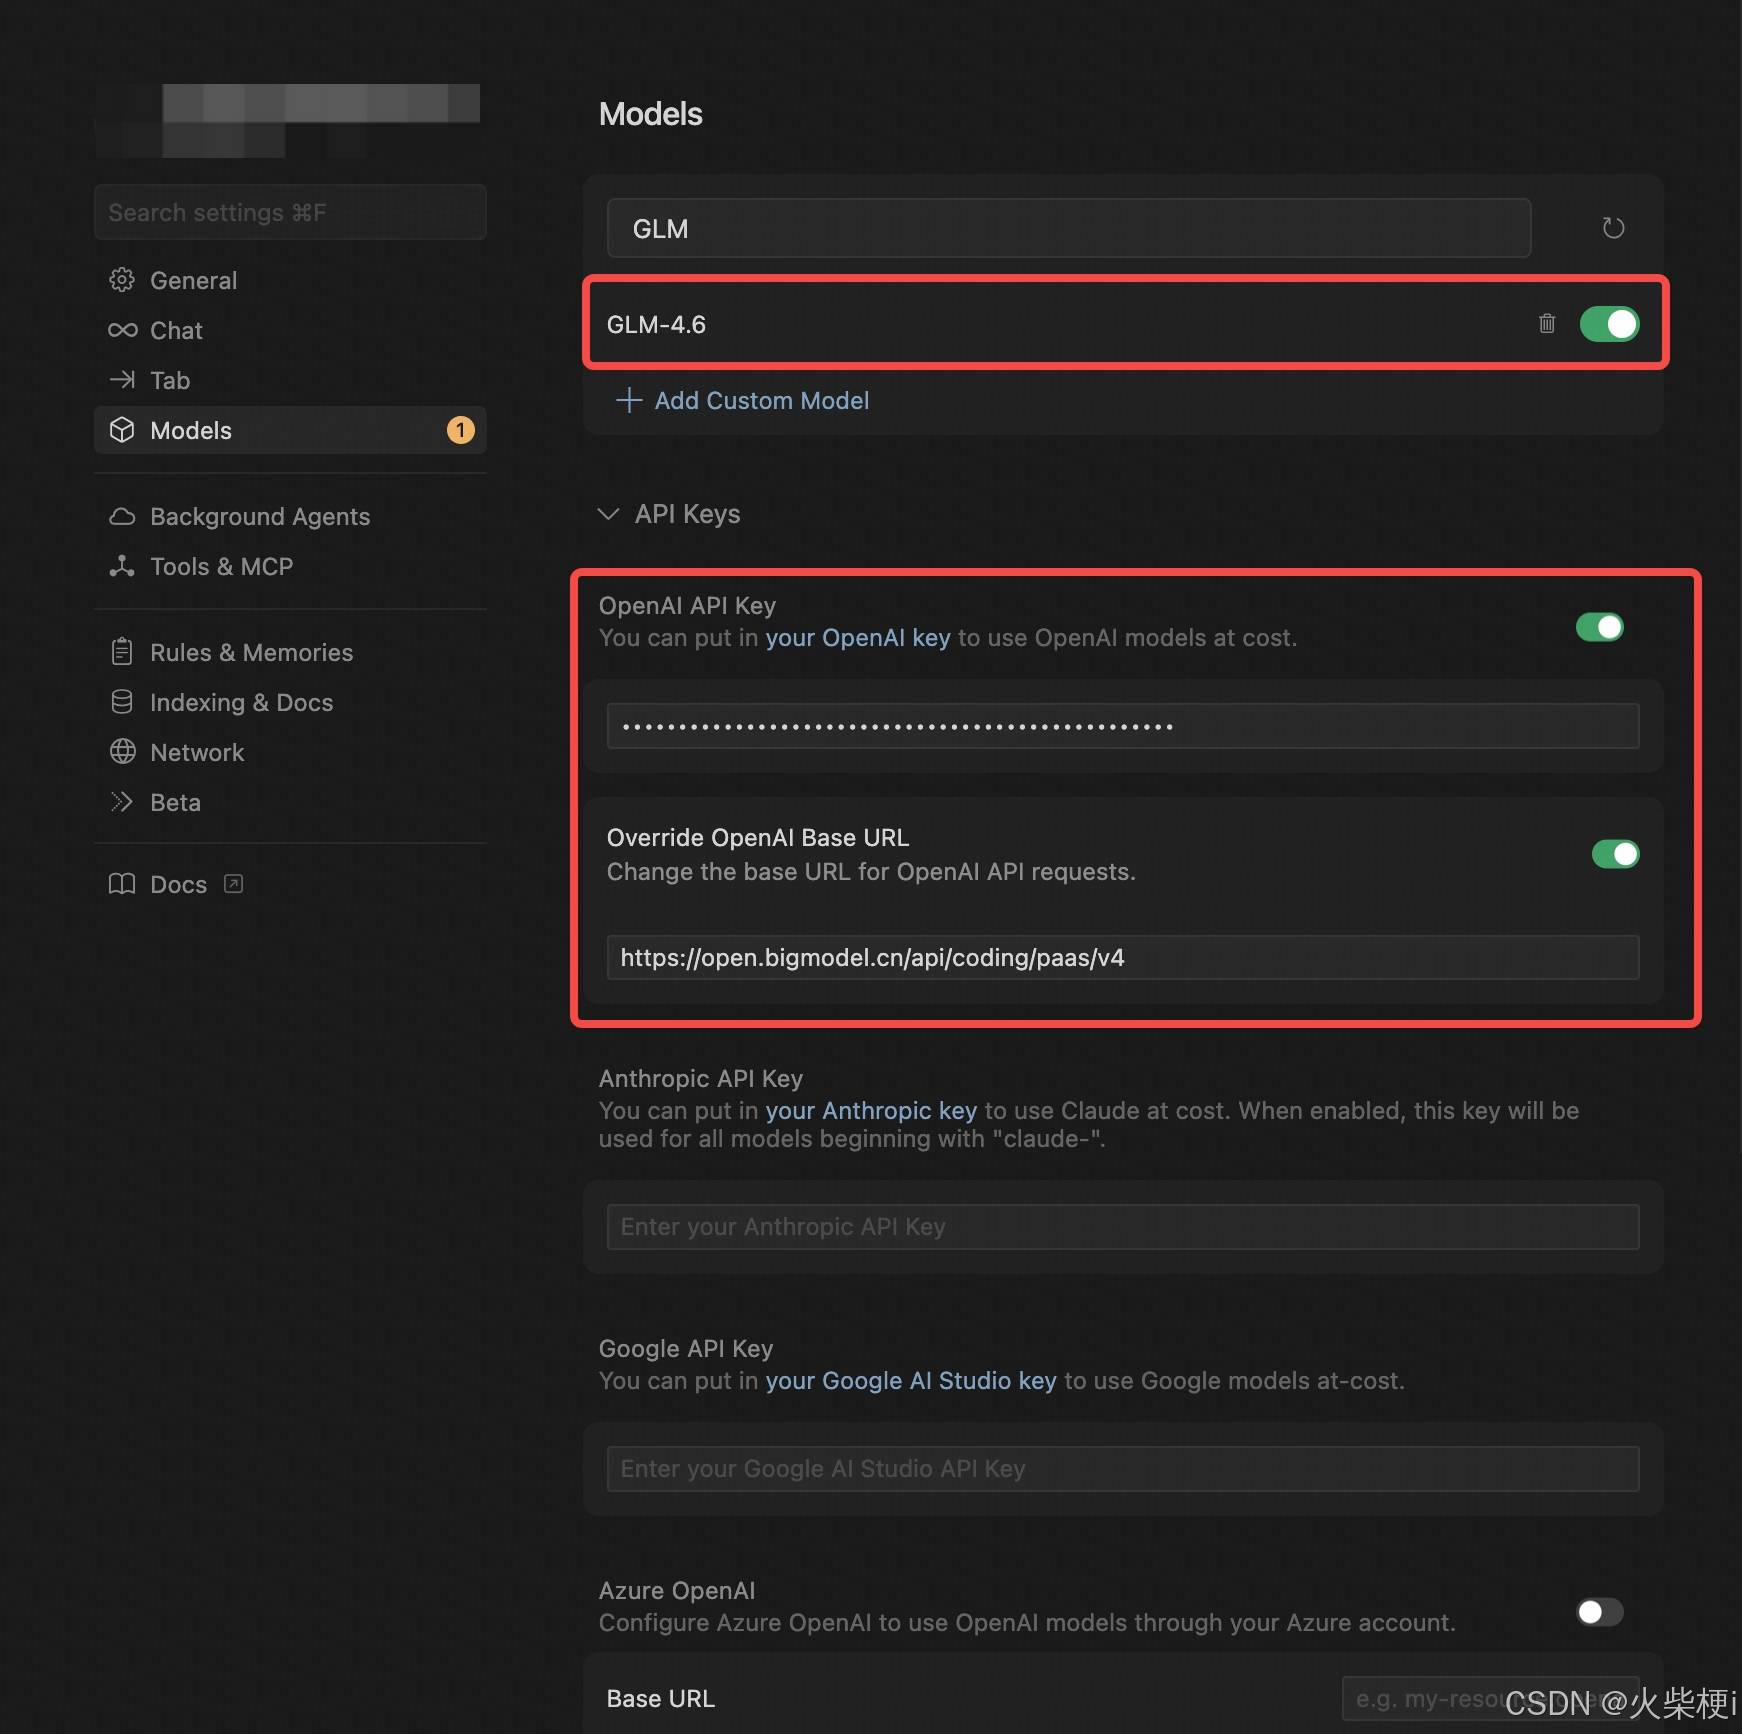1742x1734 pixels.
Task: Click the Chat infinity icon
Action: click(x=122, y=330)
